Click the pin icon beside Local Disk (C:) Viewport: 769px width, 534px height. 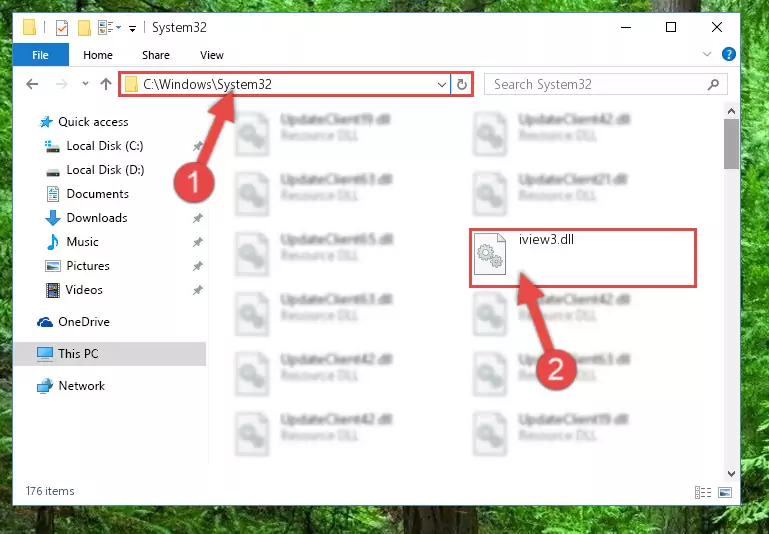click(198, 146)
